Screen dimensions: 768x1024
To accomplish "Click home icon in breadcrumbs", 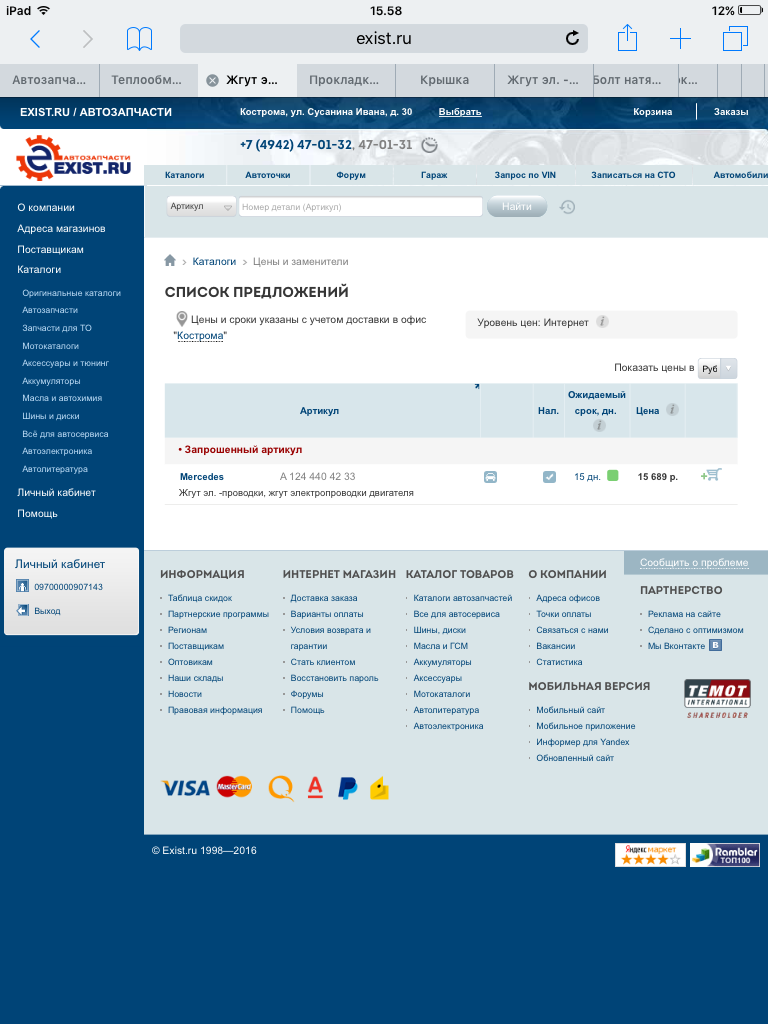I will click(170, 261).
